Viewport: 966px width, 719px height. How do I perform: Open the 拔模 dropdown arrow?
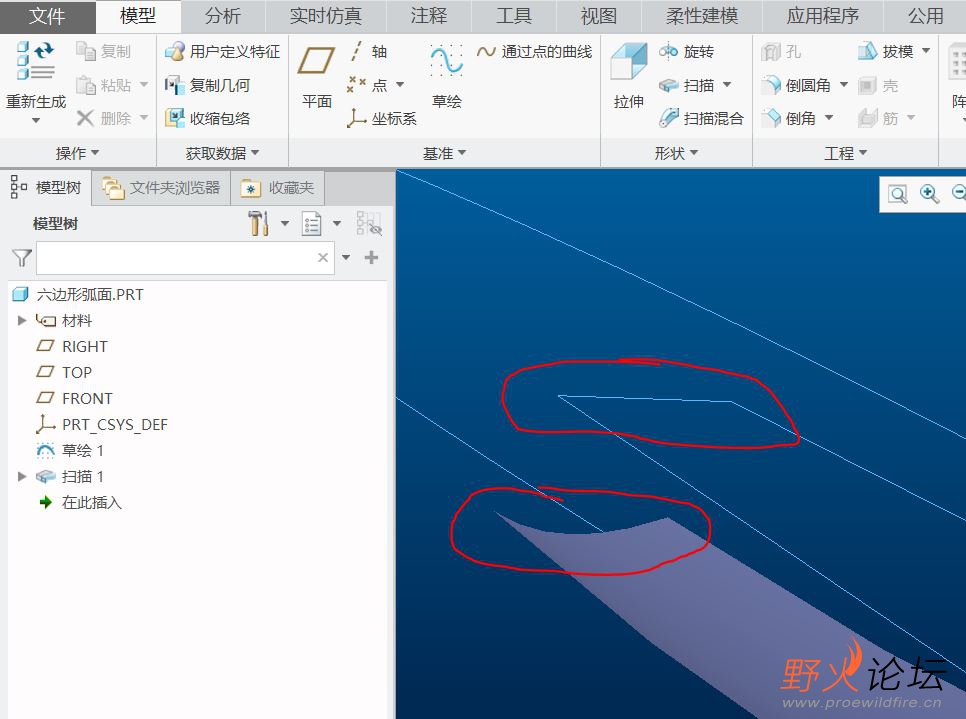(x=926, y=51)
